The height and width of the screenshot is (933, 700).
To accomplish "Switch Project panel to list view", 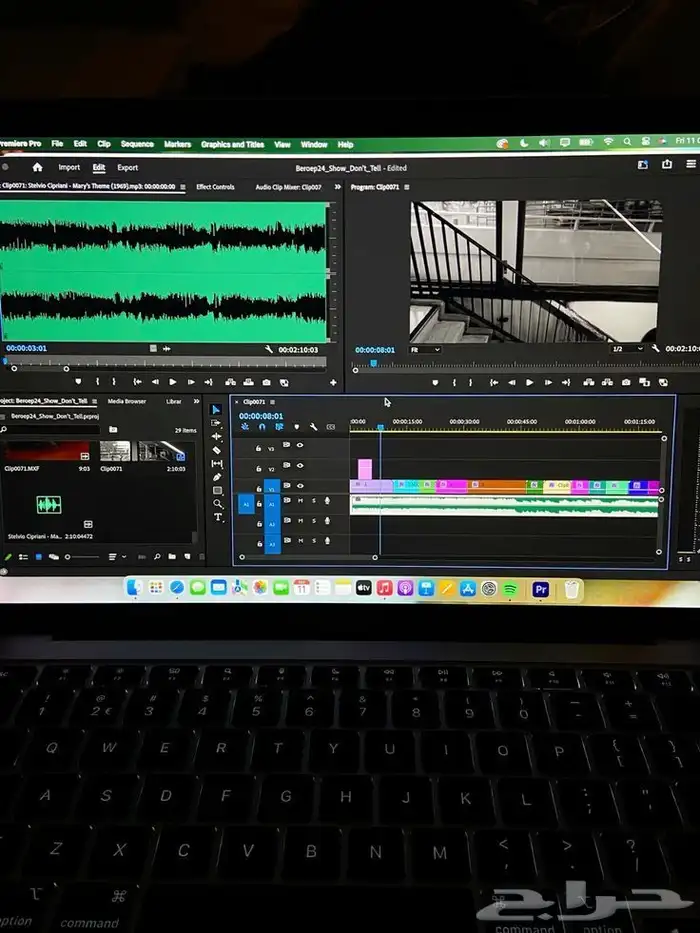I will [x=23, y=557].
